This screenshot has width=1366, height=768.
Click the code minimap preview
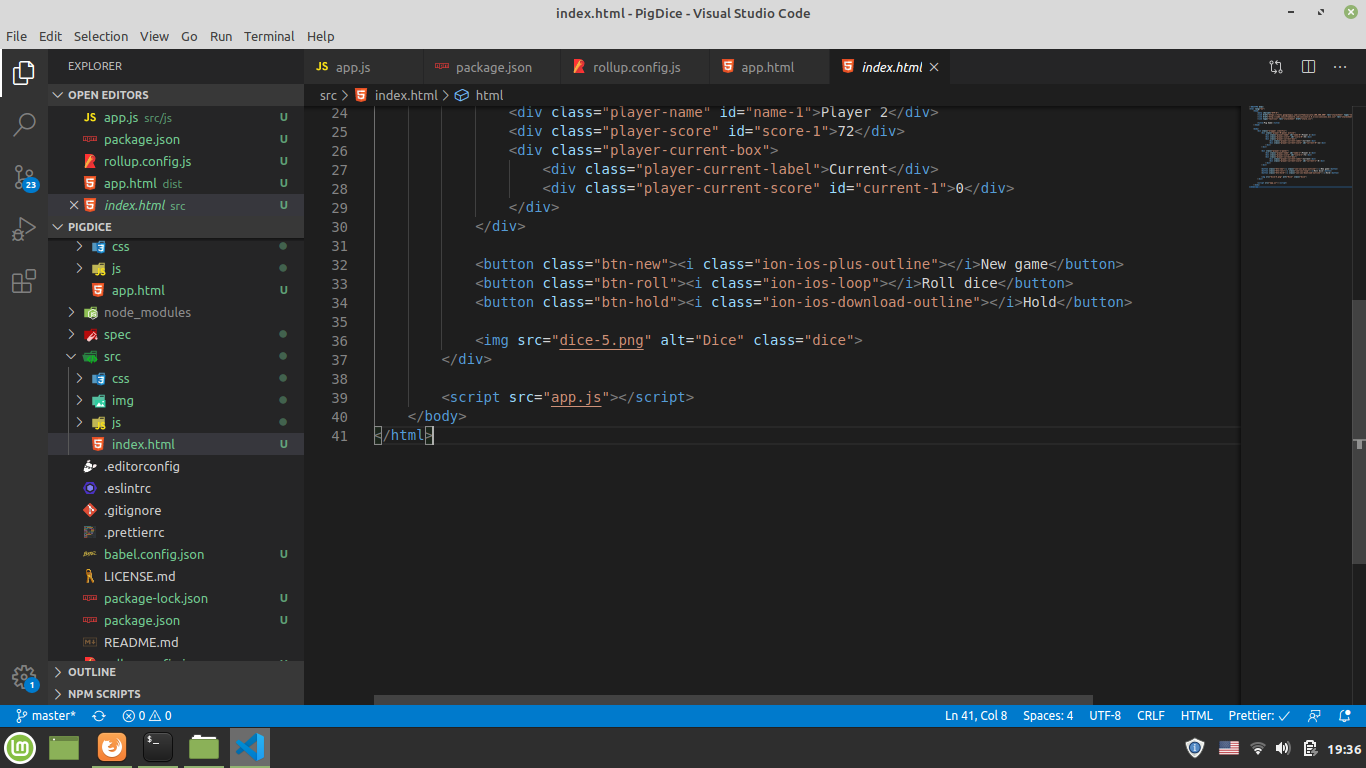1295,145
